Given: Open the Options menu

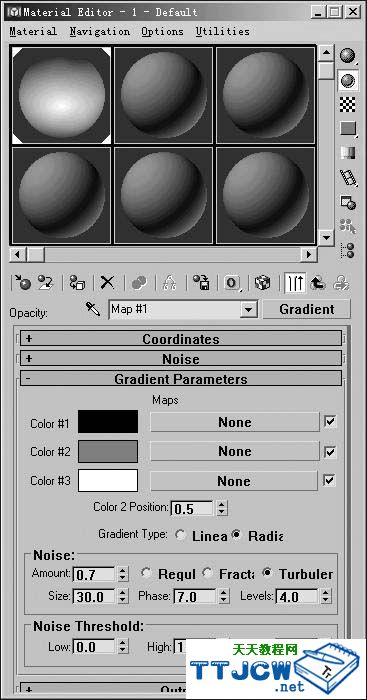Looking at the screenshot, I should (163, 32).
